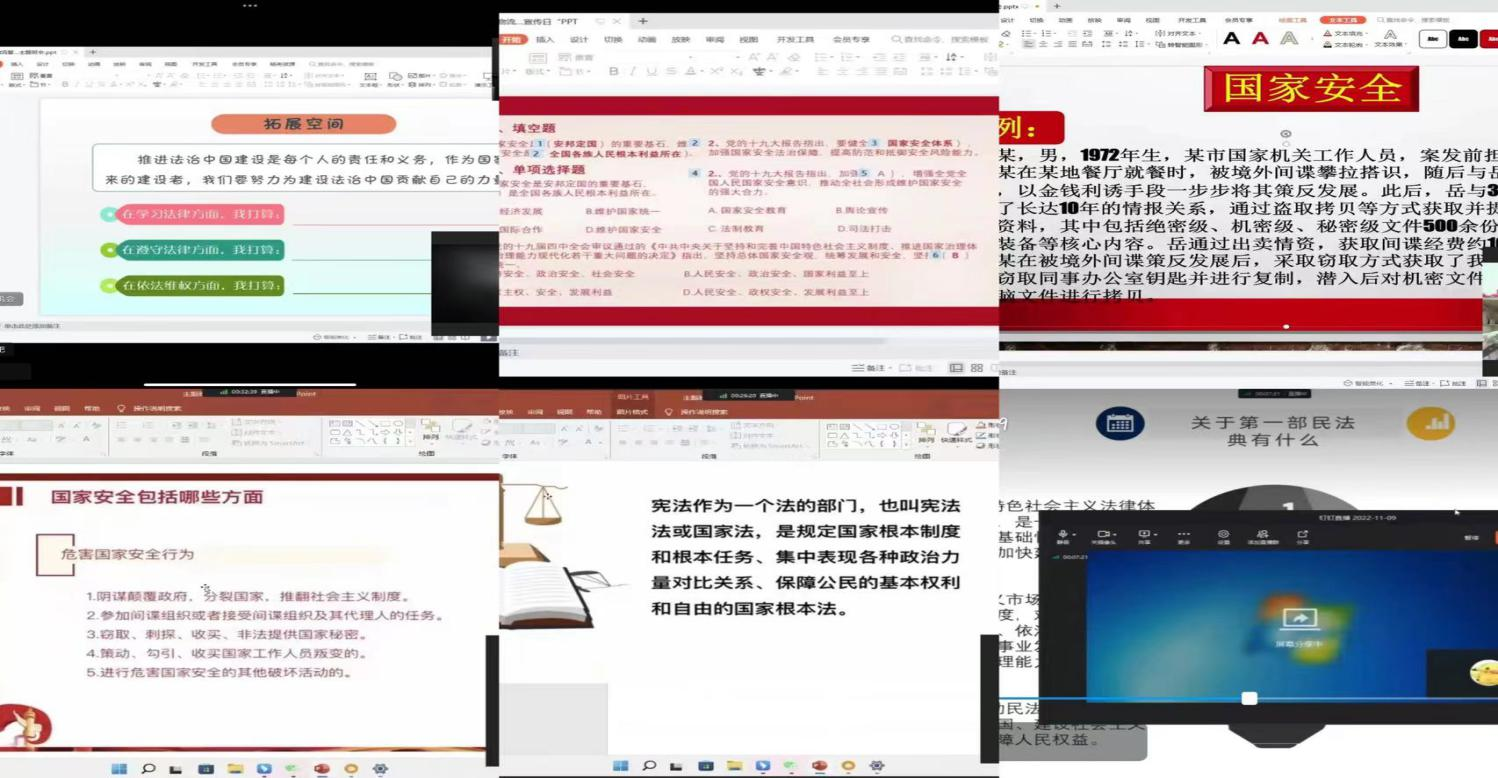Click the 分享 share icon in DingTalk live
This screenshot has width=1498, height=778.
[x=1302, y=536]
